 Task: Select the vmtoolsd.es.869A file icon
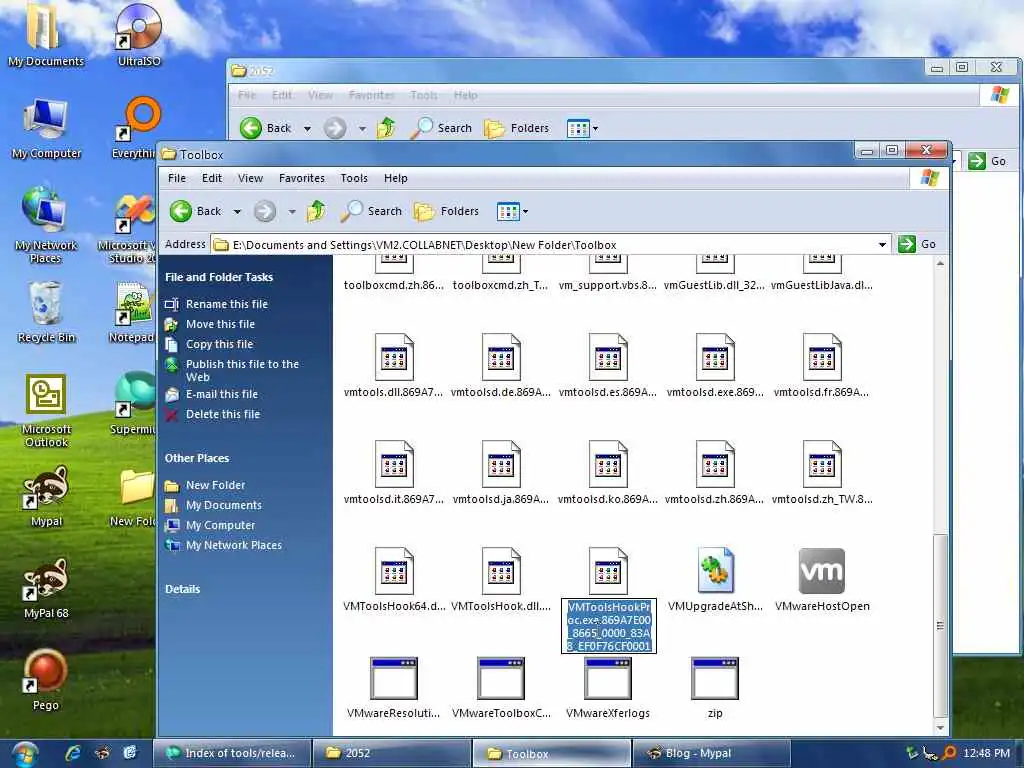pos(608,357)
